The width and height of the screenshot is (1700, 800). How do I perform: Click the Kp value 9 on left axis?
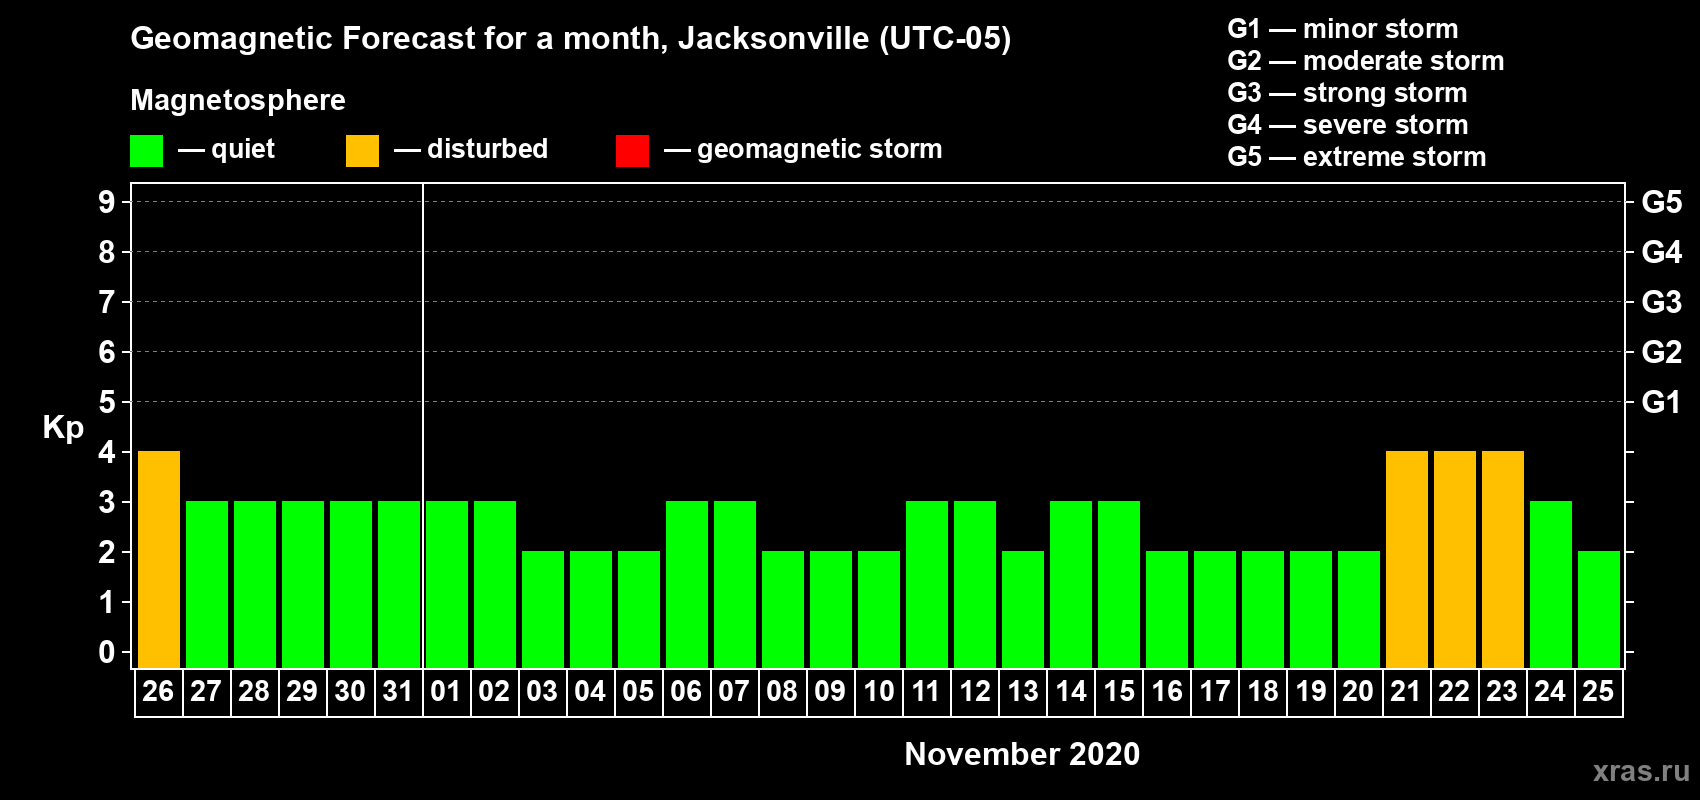(107, 202)
